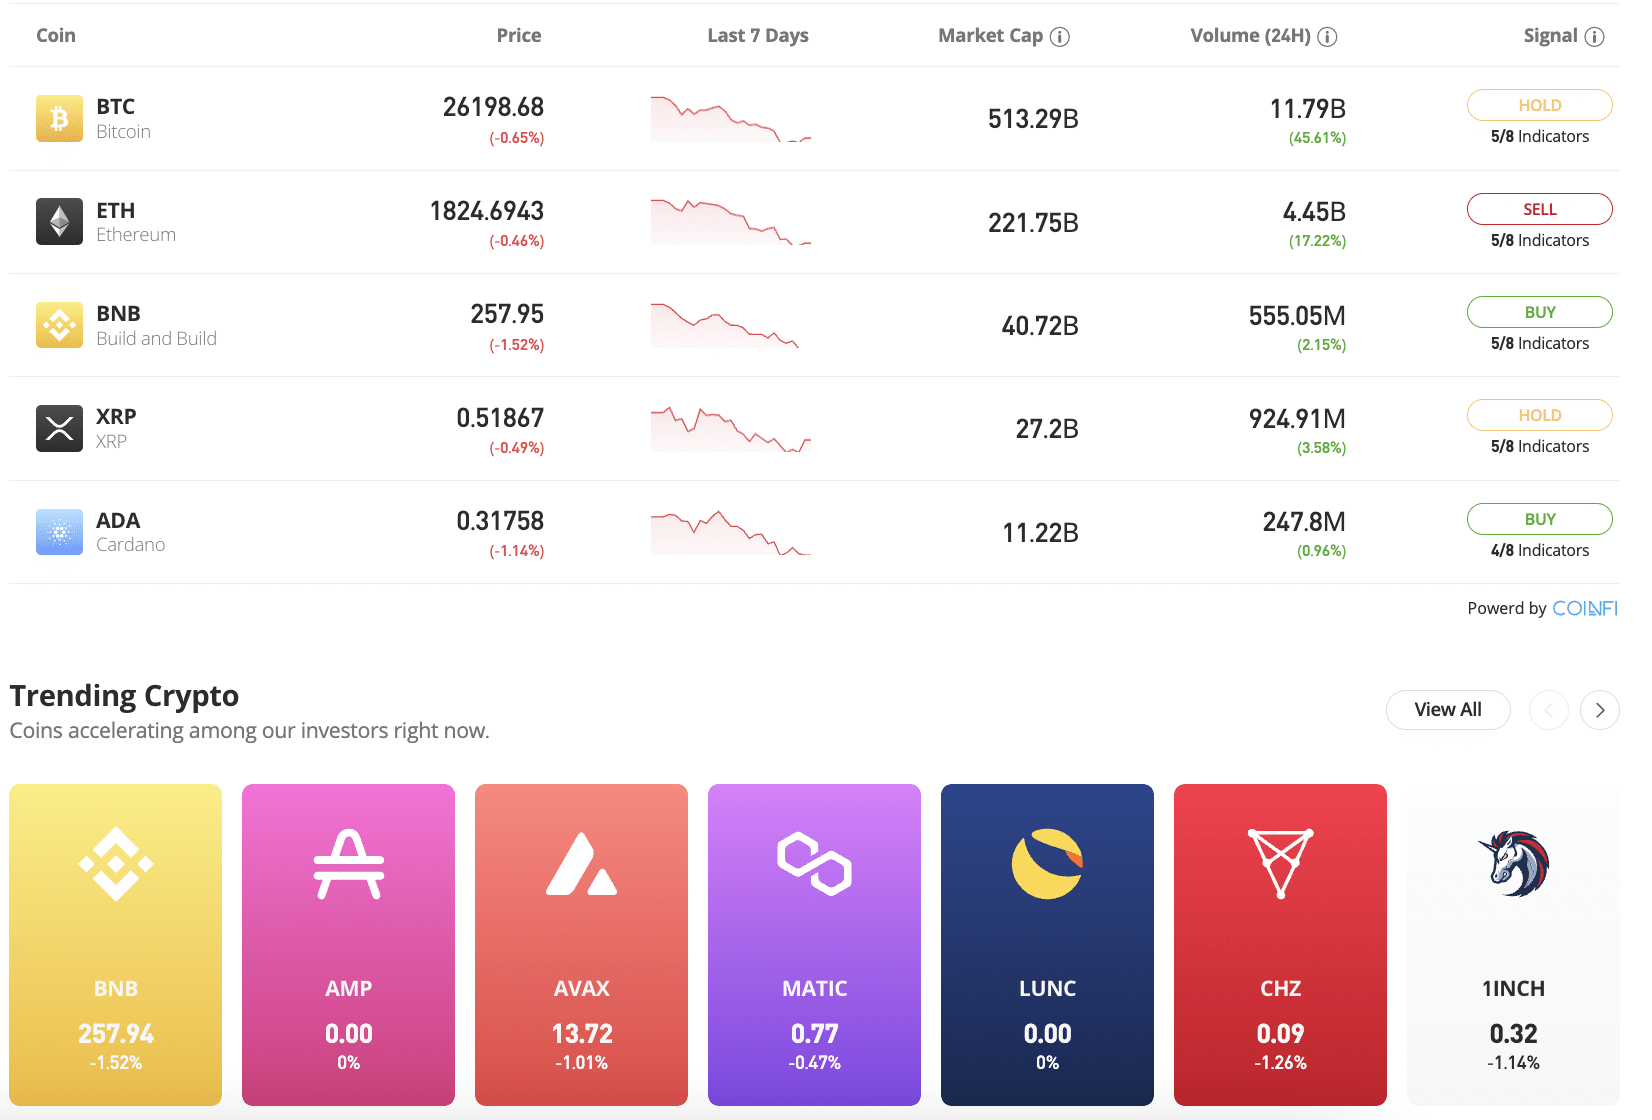Click the LUNC logo on trending card

click(x=1047, y=864)
